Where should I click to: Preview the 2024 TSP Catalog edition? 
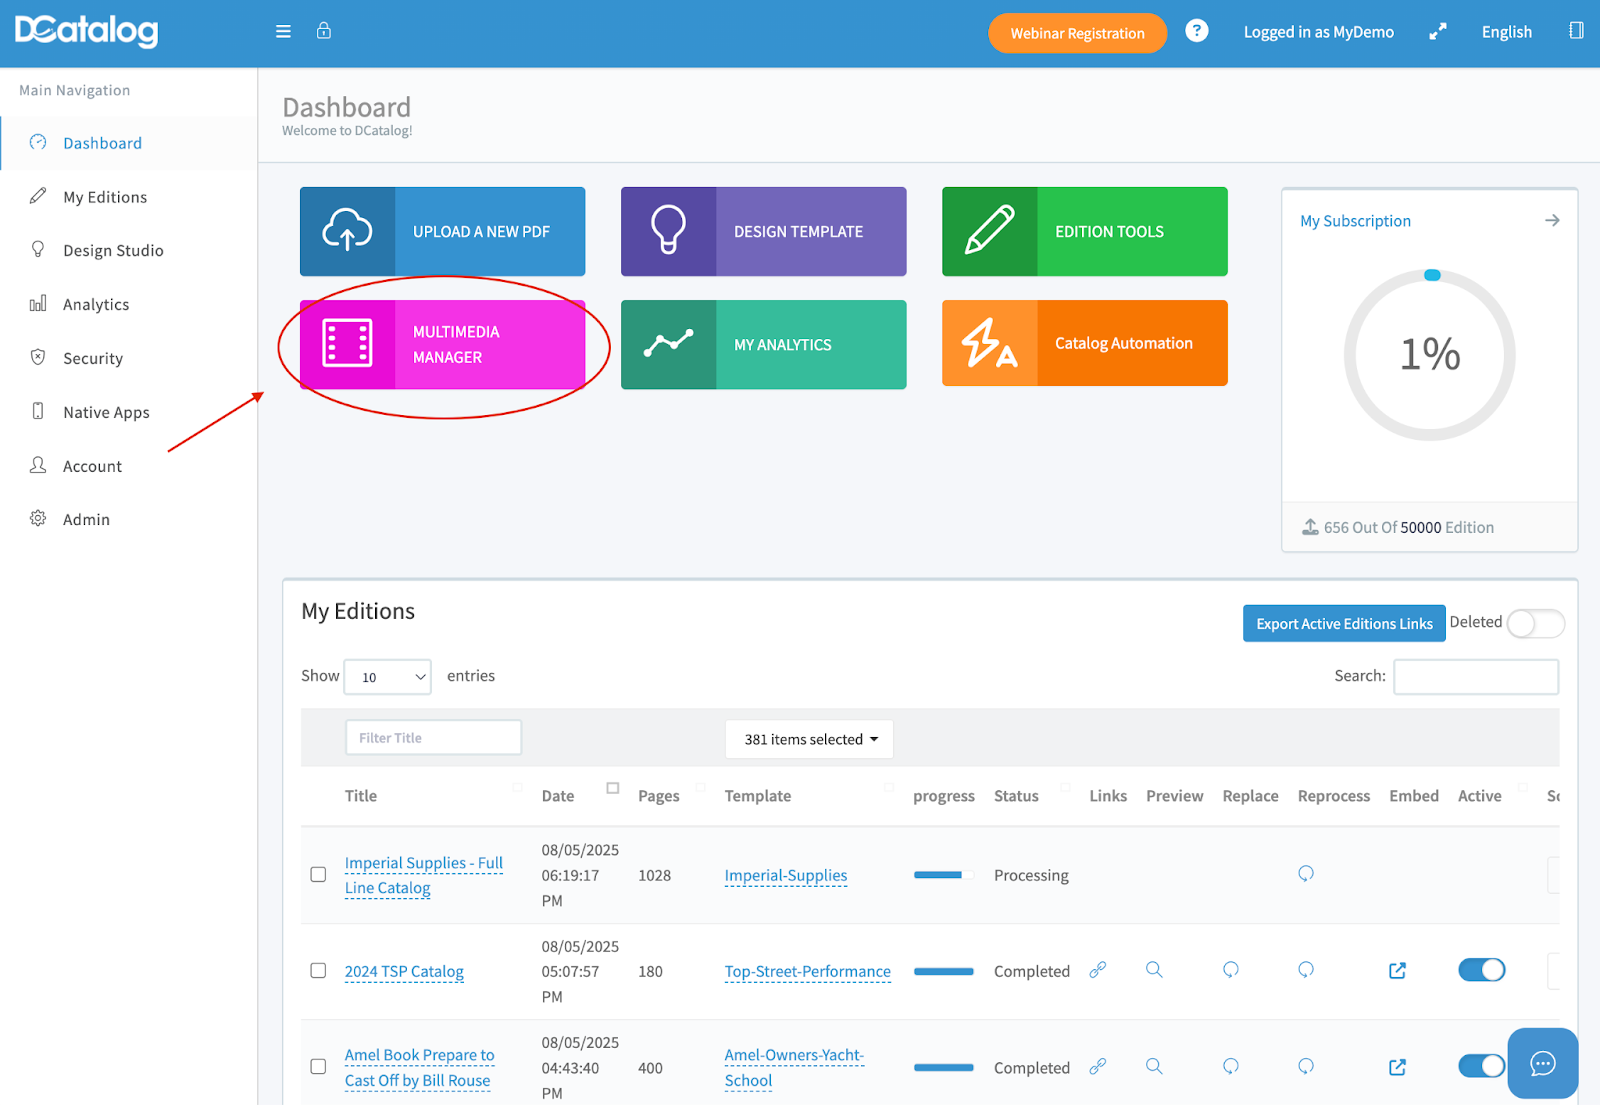[x=1154, y=970]
